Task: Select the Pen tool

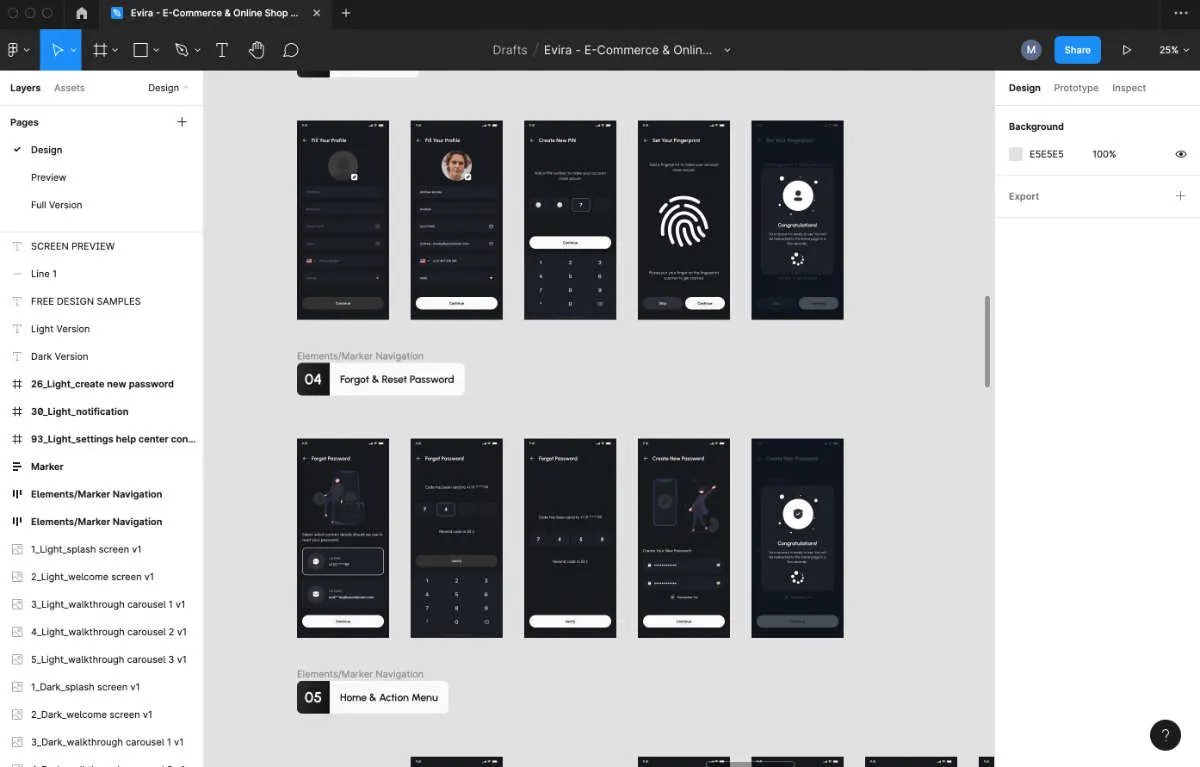Action: tap(180, 50)
